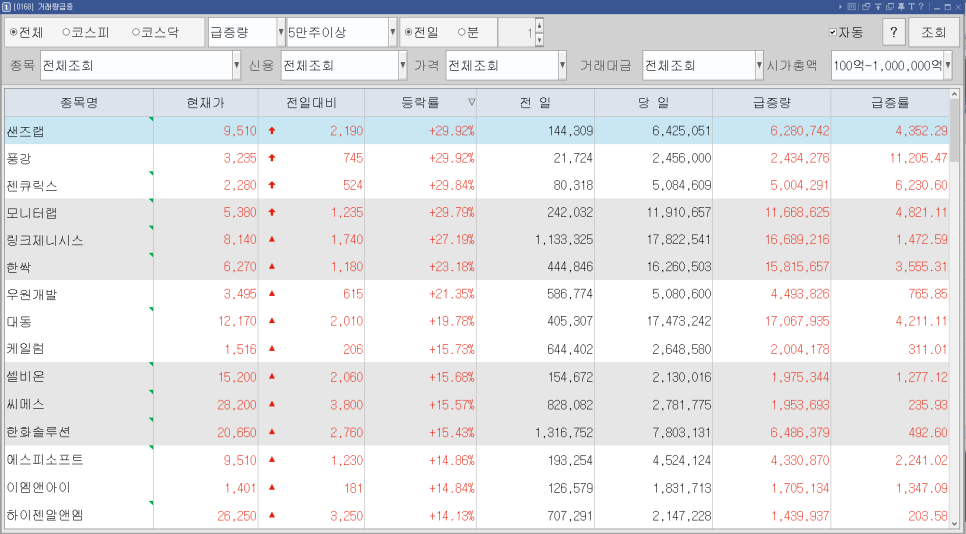Click the question mark icon in title bar
This screenshot has width=966, height=534.
pyautogui.click(x=921, y=7)
